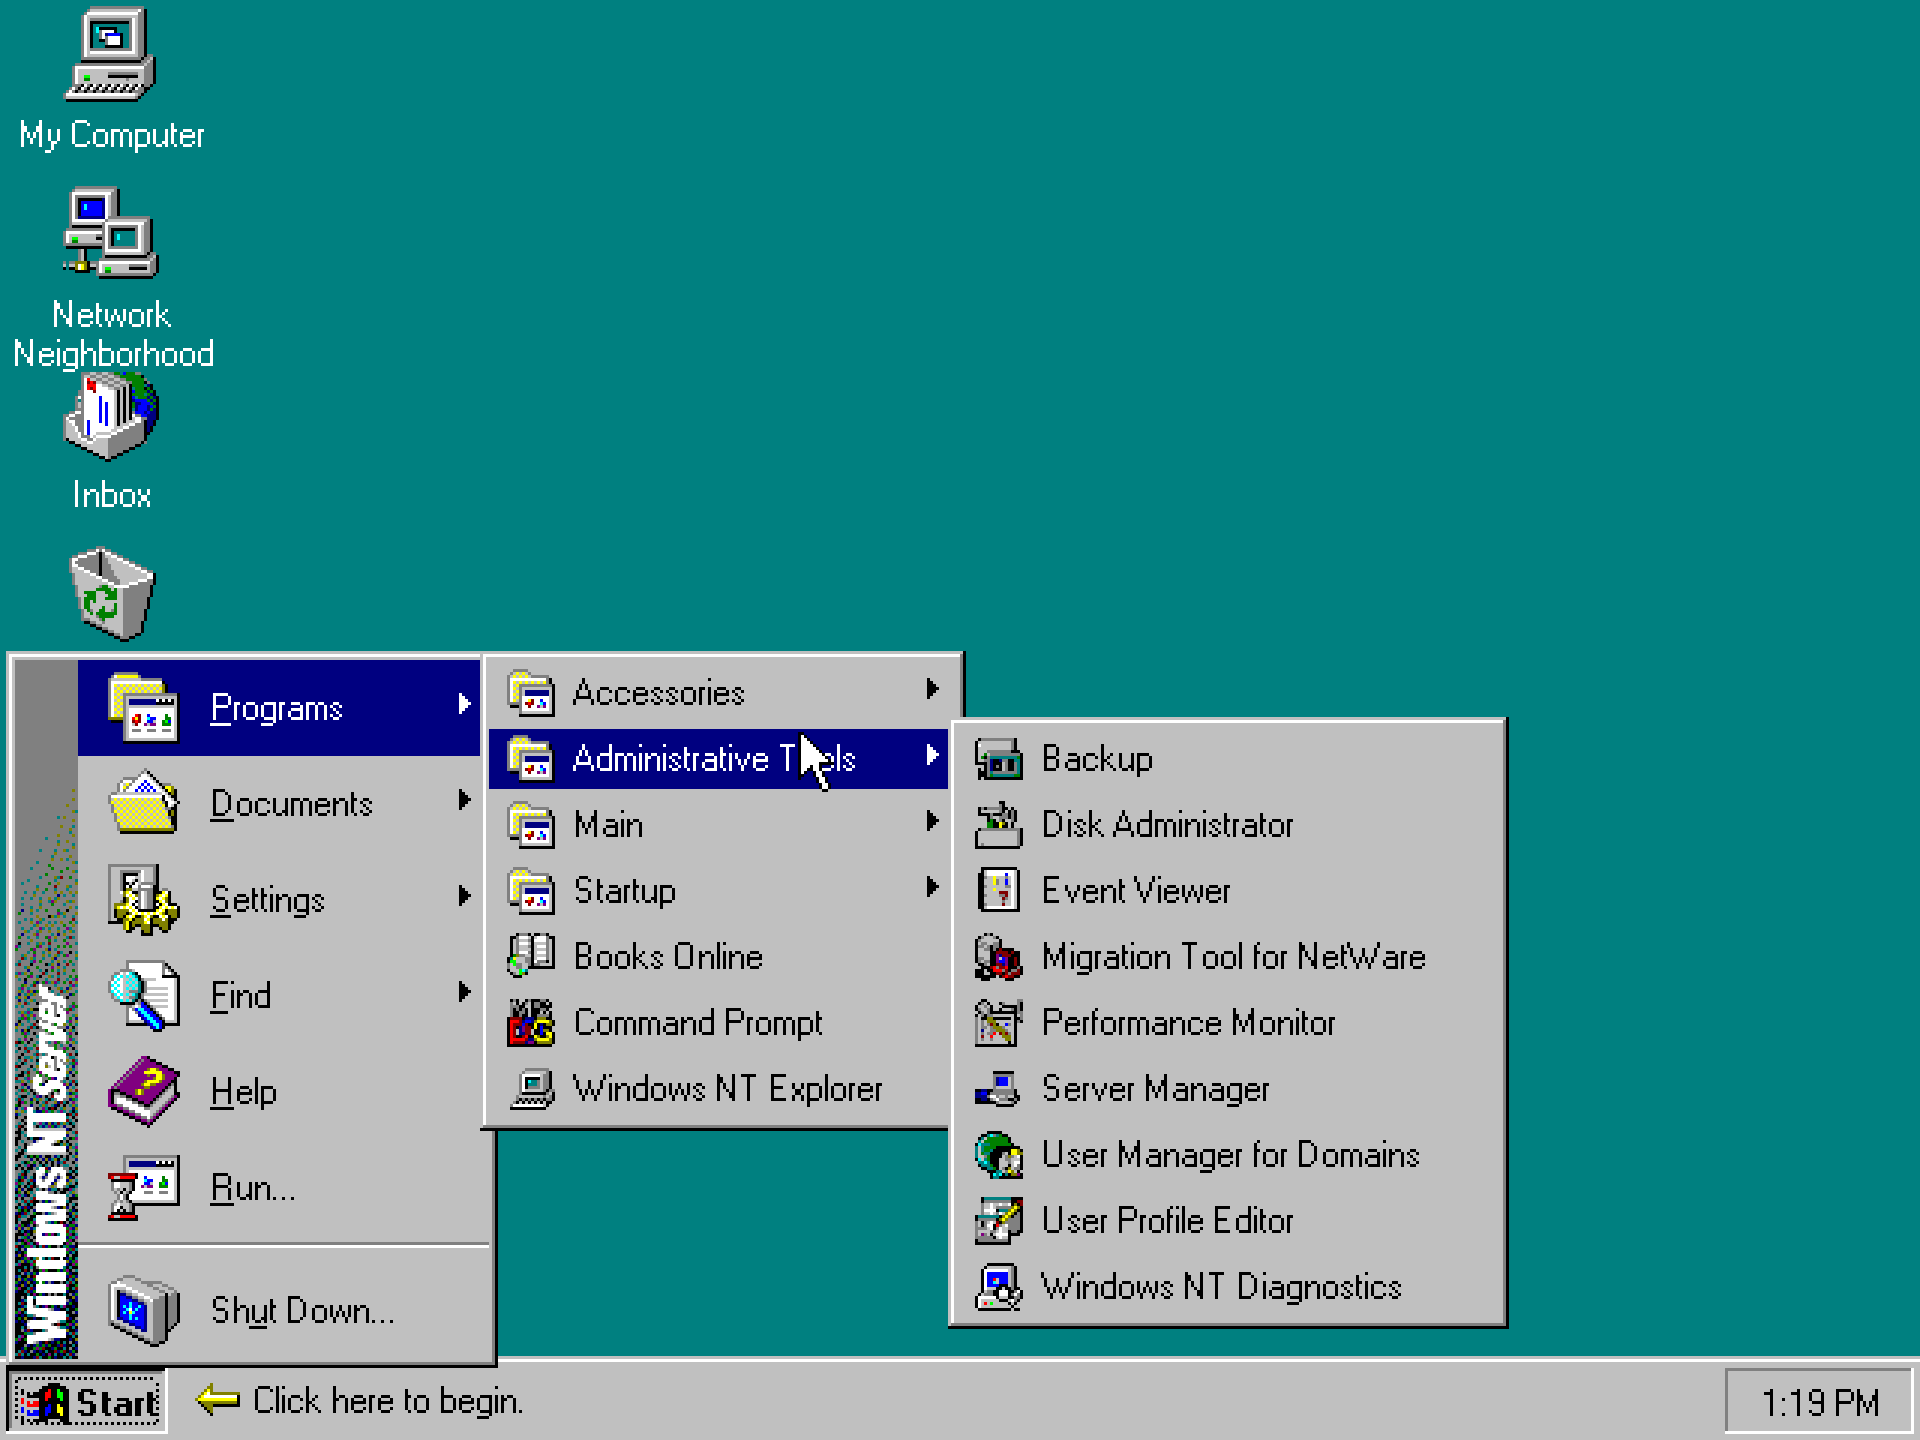Image resolution: width=1920 pixels, height=1440 pixels.
Task: Expand the Settings submenu arrow
Action: click(464, 896)
